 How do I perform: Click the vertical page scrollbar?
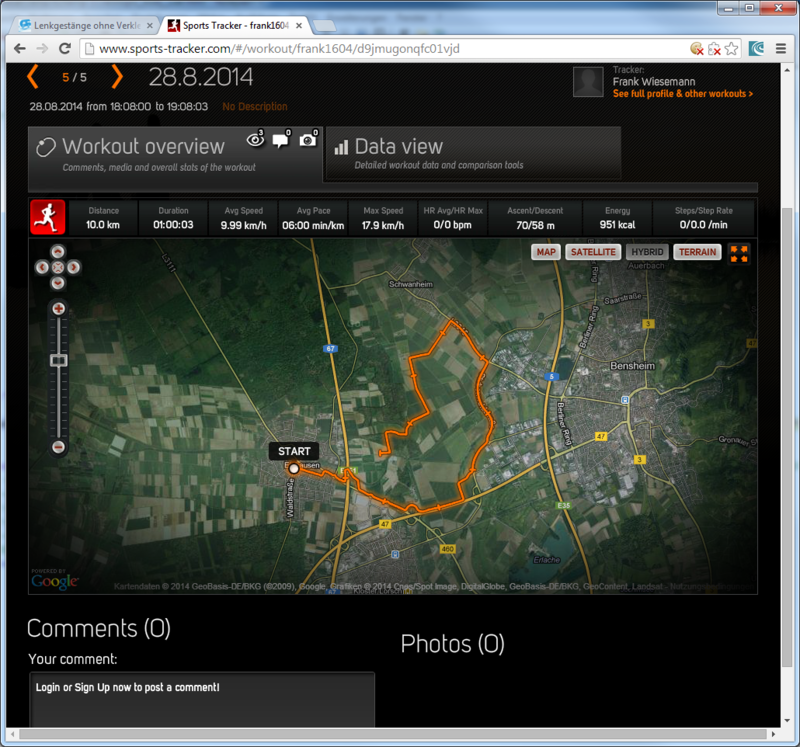(787, 437)
